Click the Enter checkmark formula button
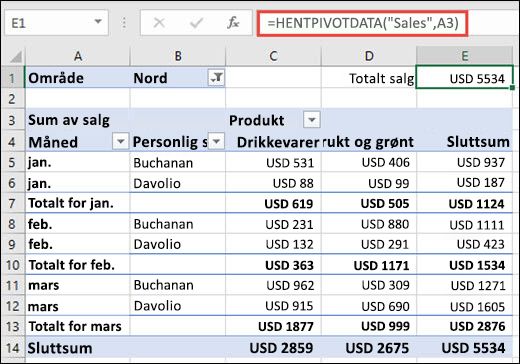This screenshot has height=364, width=520. [x=196, y=23]
